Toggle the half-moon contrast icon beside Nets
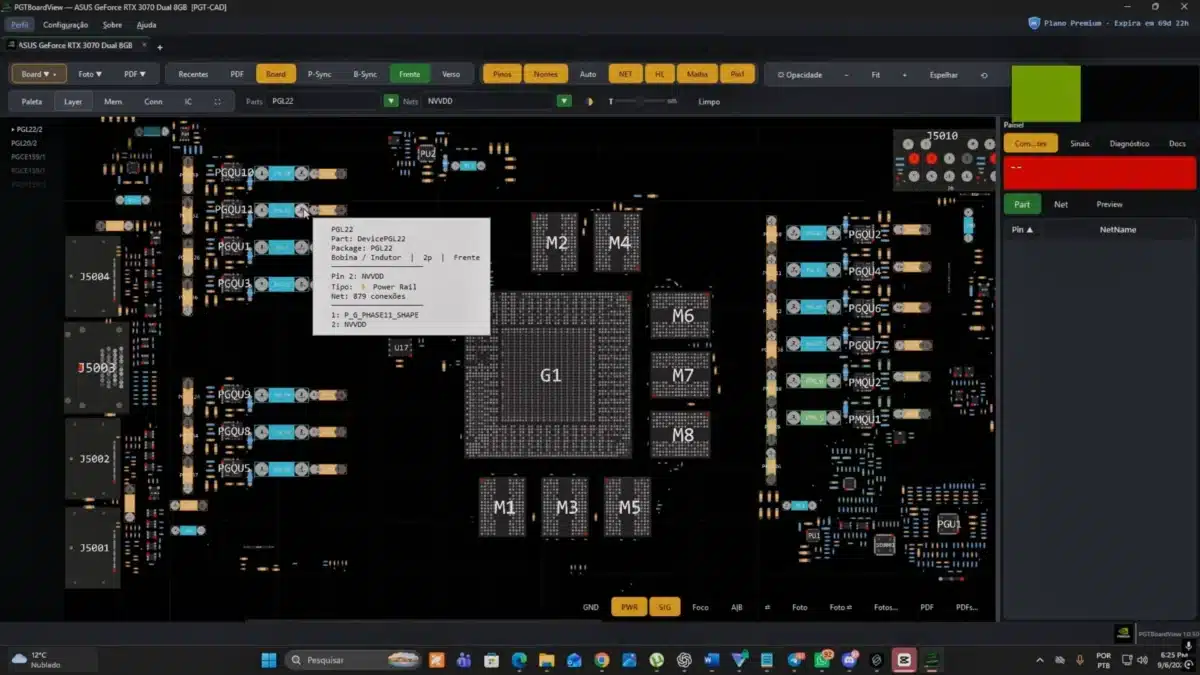The image size is (1200, 675). (x=589, y=102)
